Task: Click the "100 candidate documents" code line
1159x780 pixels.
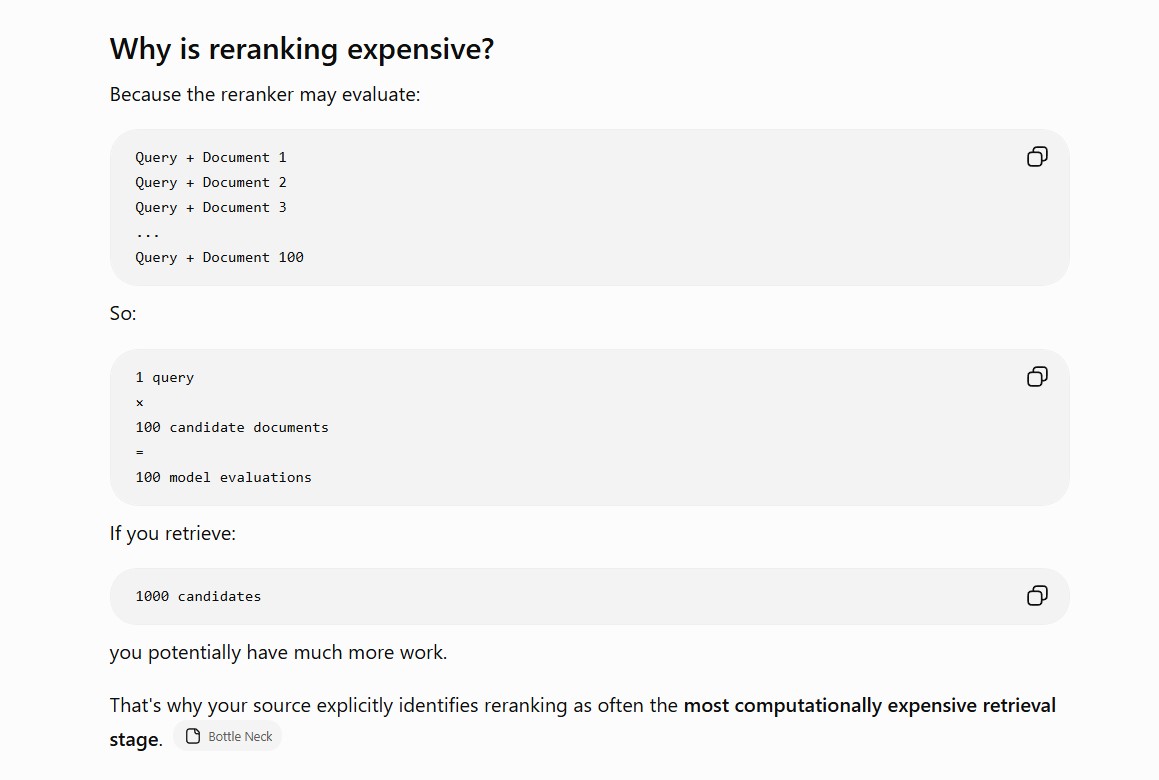Action: click(x=232, y=427)
